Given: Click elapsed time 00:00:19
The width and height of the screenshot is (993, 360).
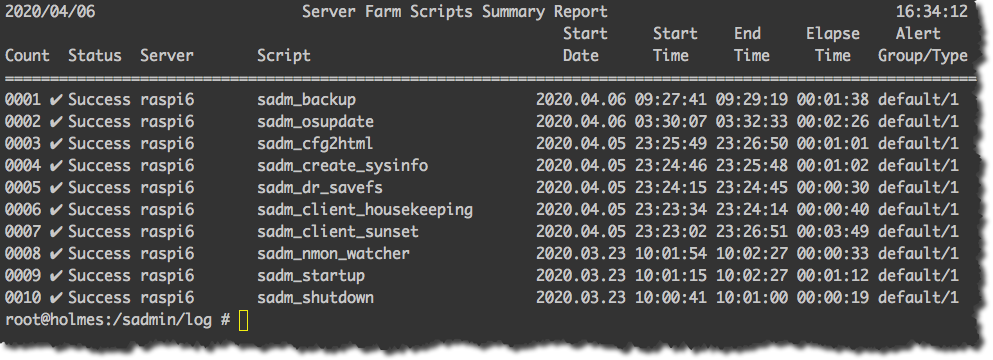Looking at the screenshot, I should 833,297.
